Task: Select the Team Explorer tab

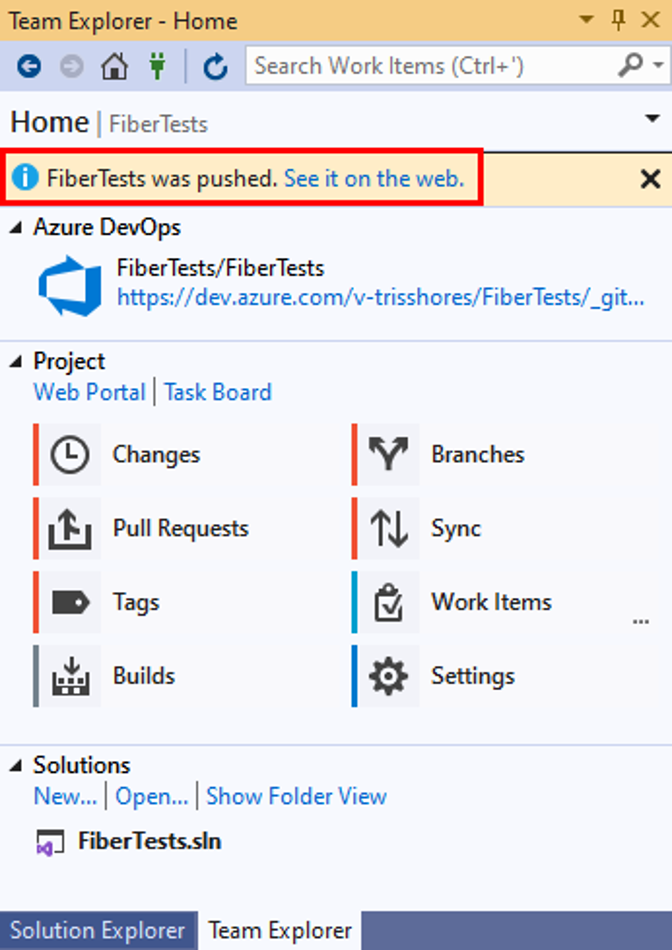Action: (280, 931)
